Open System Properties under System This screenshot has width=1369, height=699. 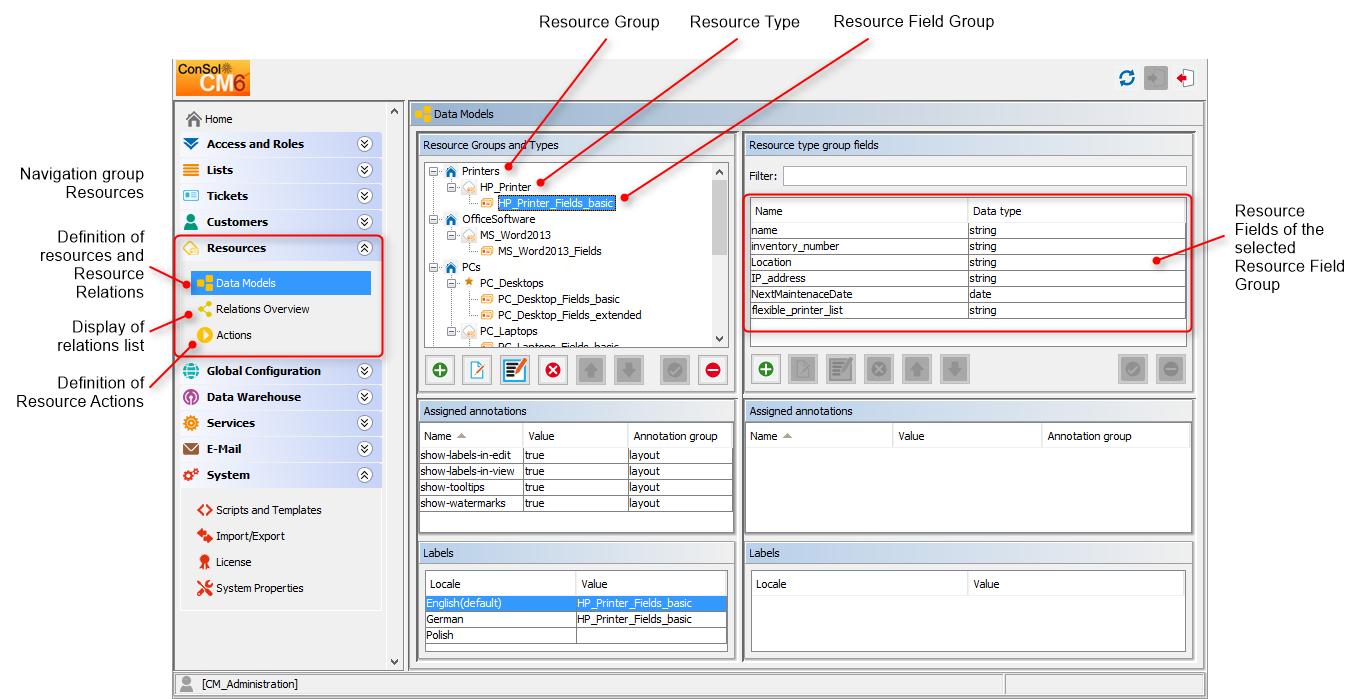(260, 588)
